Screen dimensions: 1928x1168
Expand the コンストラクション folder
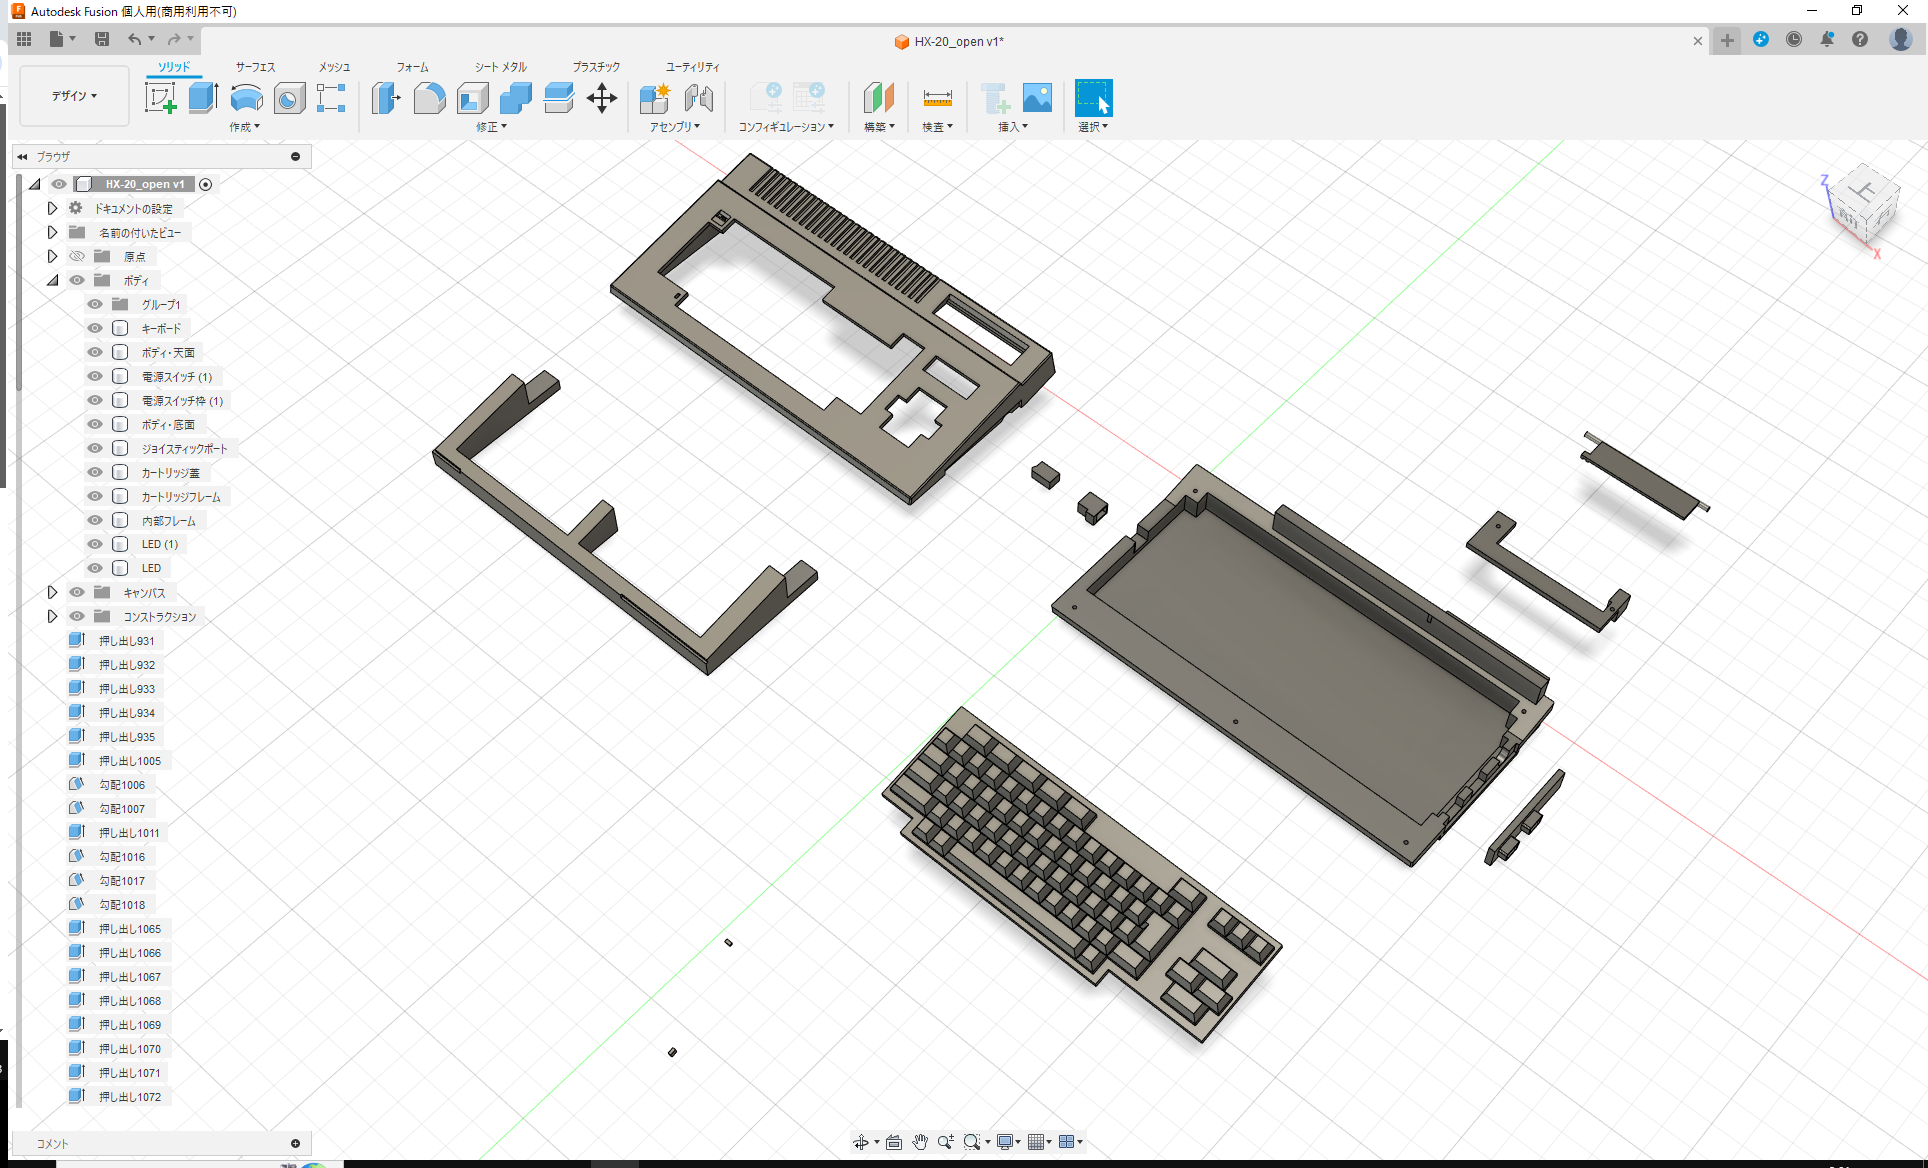pyautogui.click(x=52, y=616)
